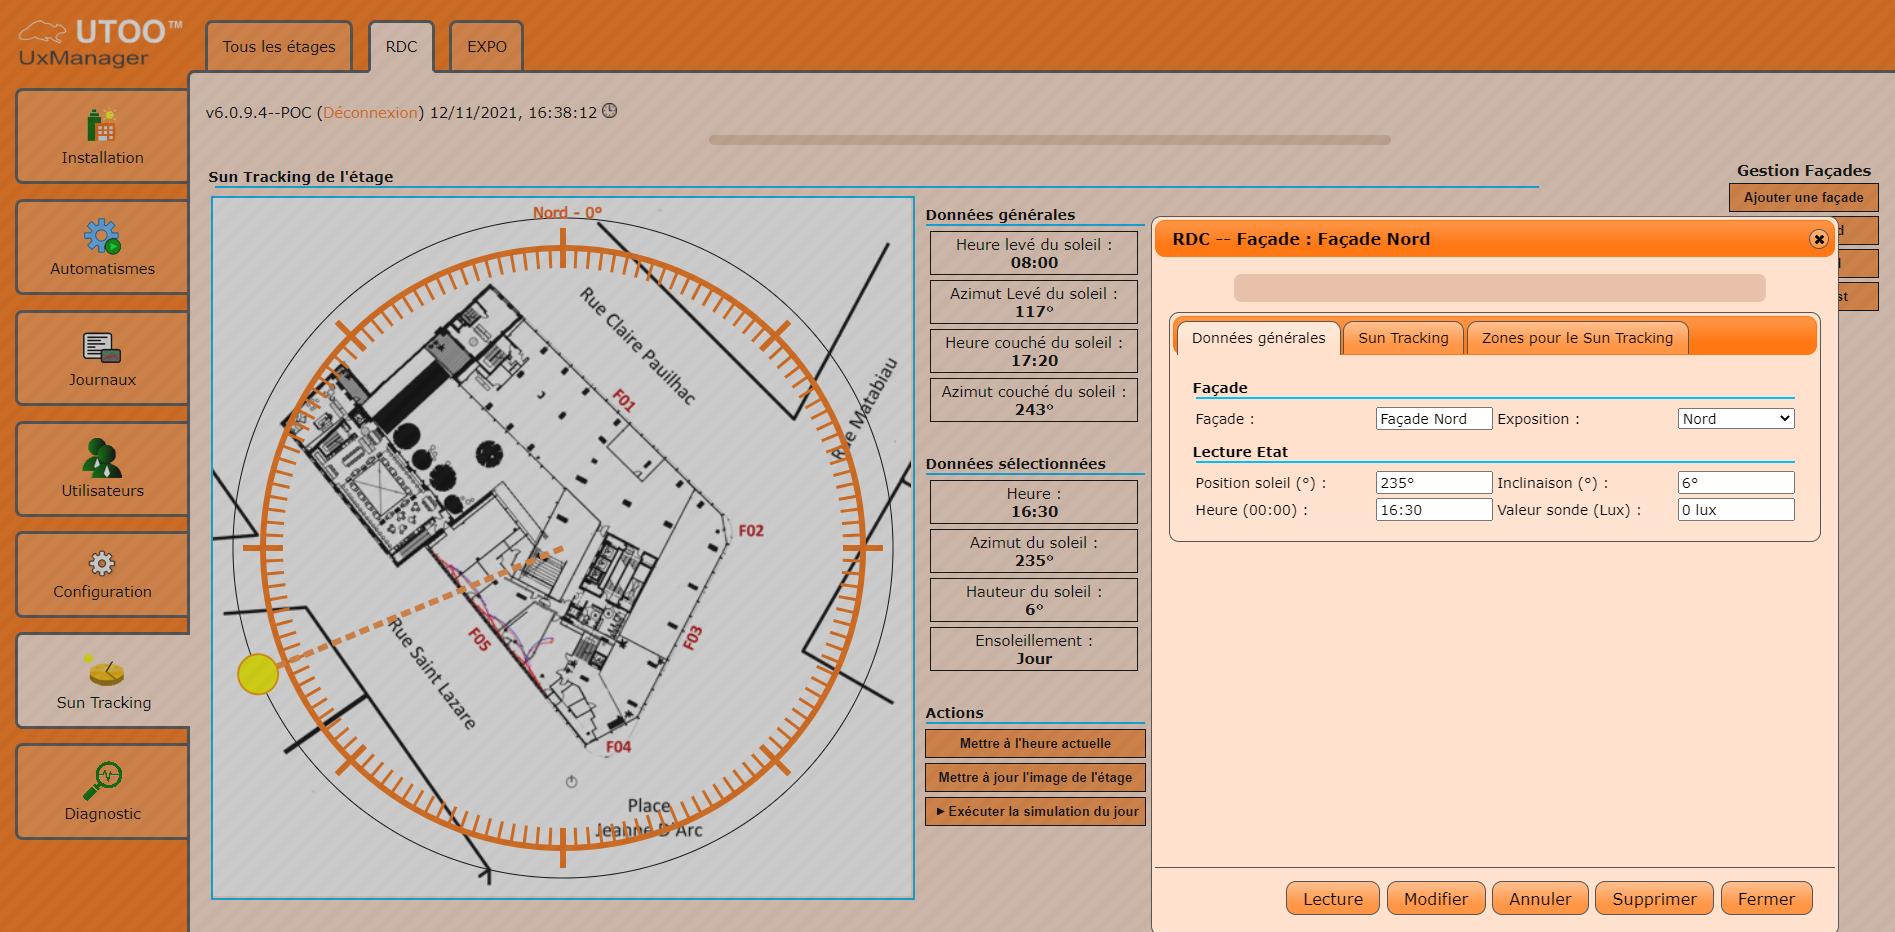Viewport: 1895px width, 932px height.
Task: Switch to Tous les étages tab
Action: coord(279,47)
